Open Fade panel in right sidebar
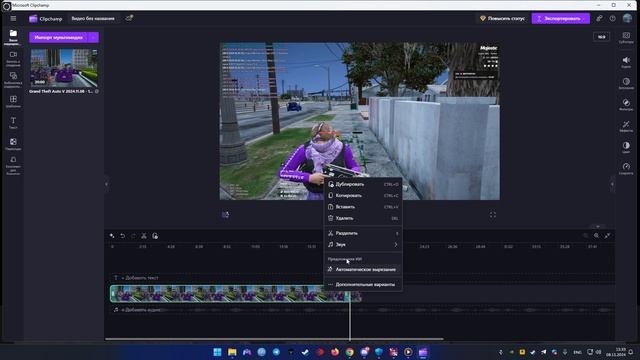This screenshot has height=360, width=640. (626, 84)
